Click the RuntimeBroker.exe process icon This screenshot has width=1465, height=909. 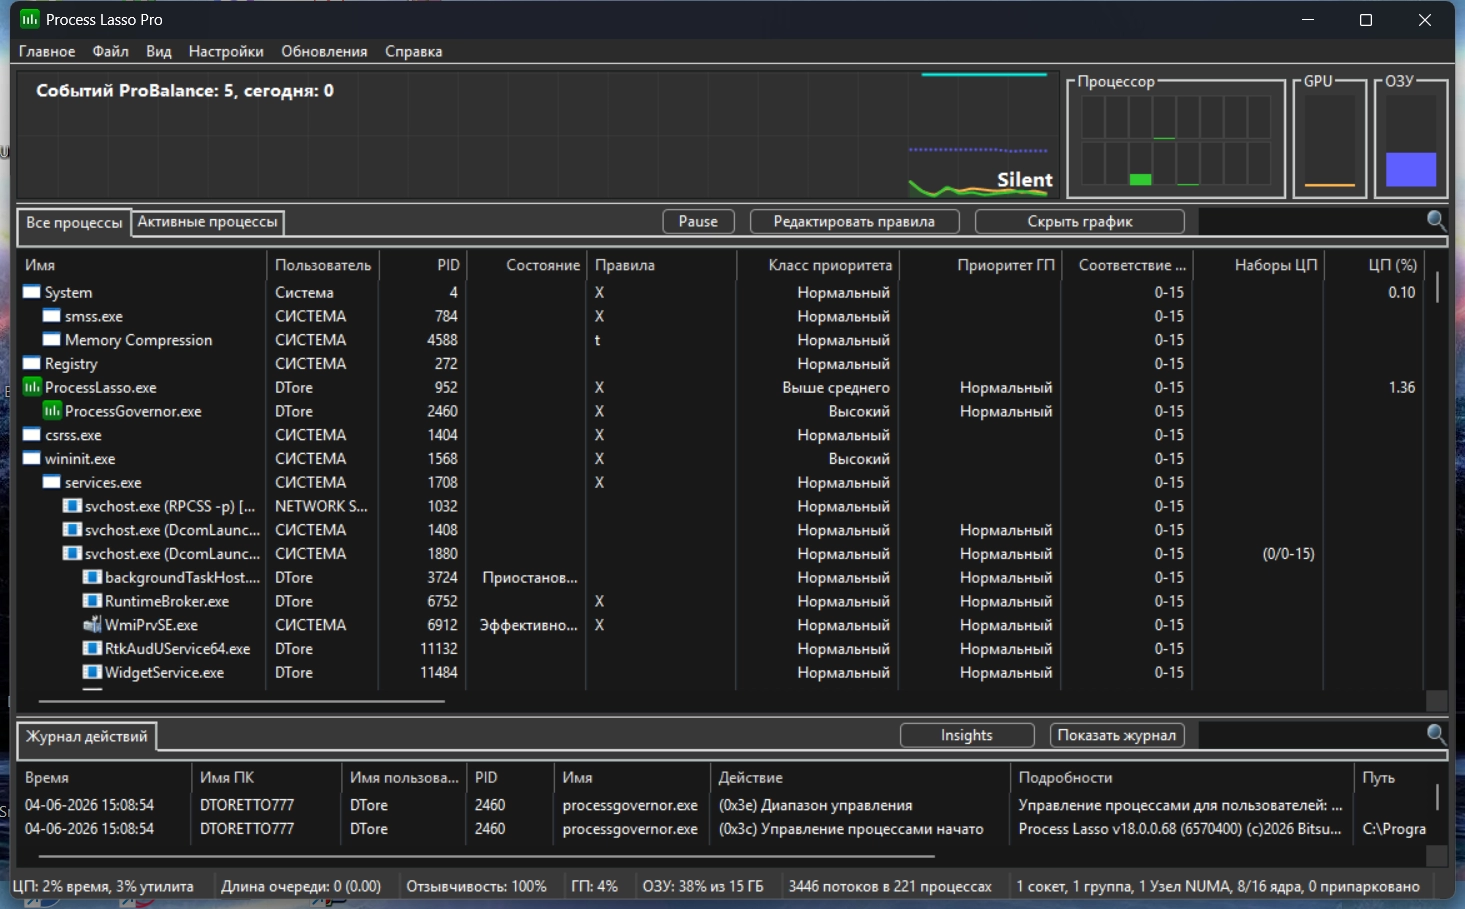point(92,601)
